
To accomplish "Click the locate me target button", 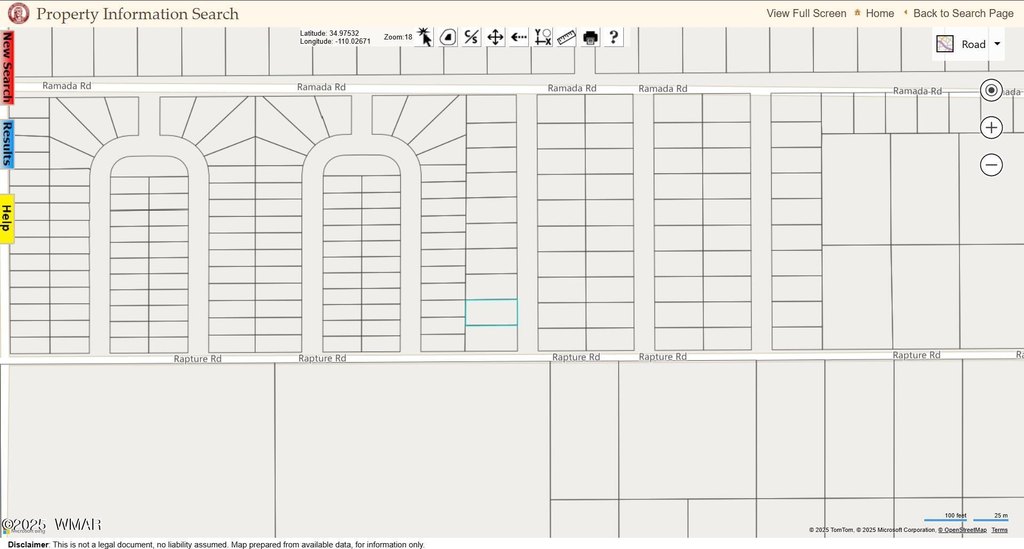I will [x=991, y=90].
